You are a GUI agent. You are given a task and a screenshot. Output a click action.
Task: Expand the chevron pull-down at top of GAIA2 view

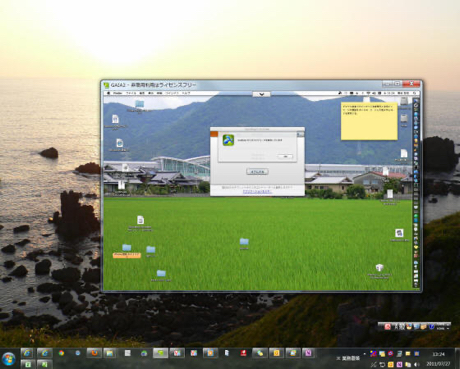tap(262, 94)
